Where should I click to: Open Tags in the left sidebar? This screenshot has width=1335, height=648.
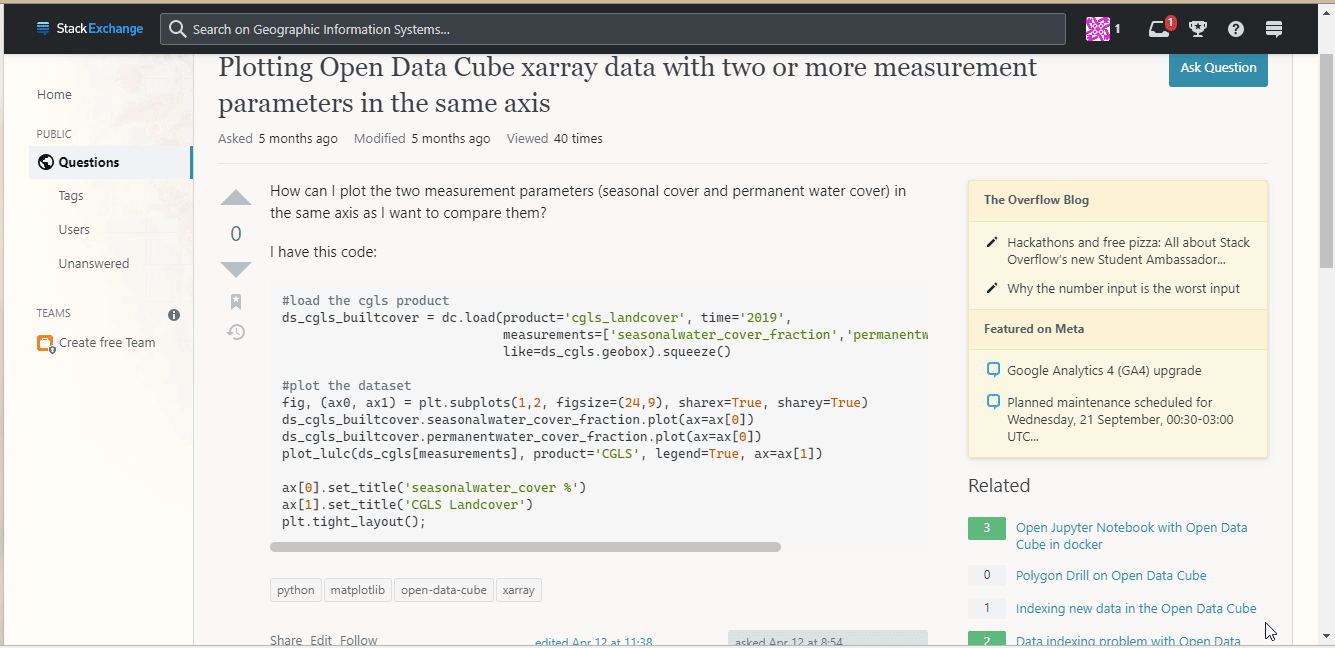pos(71,196)
